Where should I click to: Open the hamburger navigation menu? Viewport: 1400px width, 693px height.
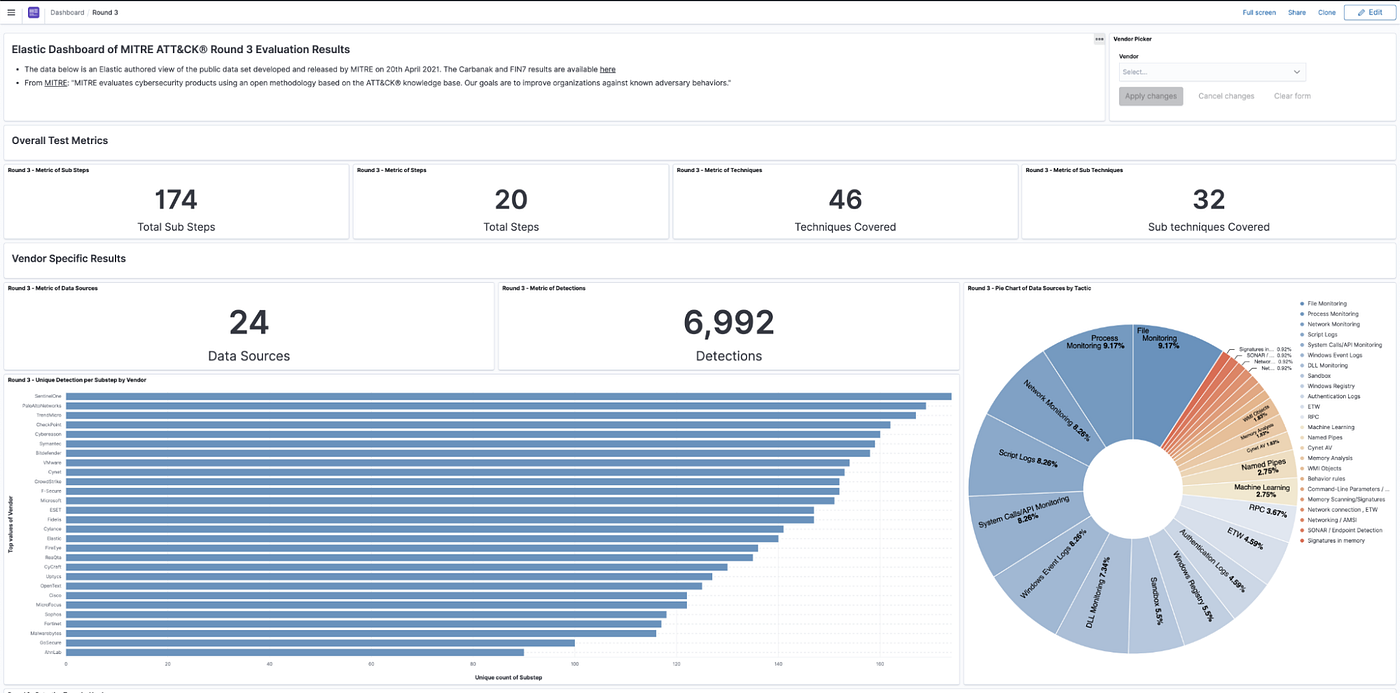[11, 12]
